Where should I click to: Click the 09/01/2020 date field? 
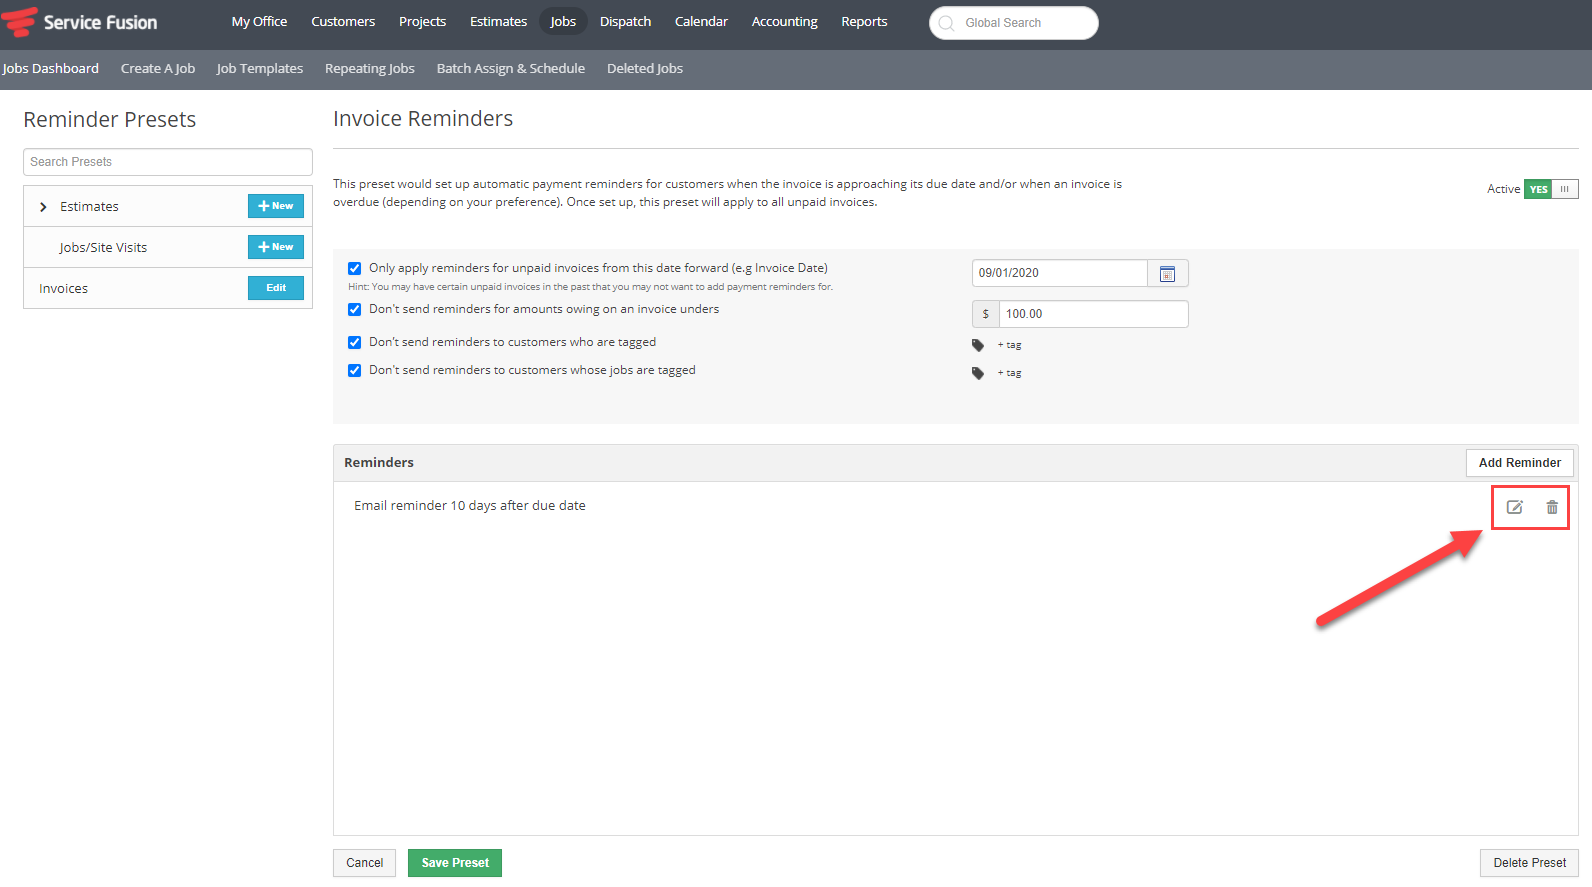point(1060,273)
